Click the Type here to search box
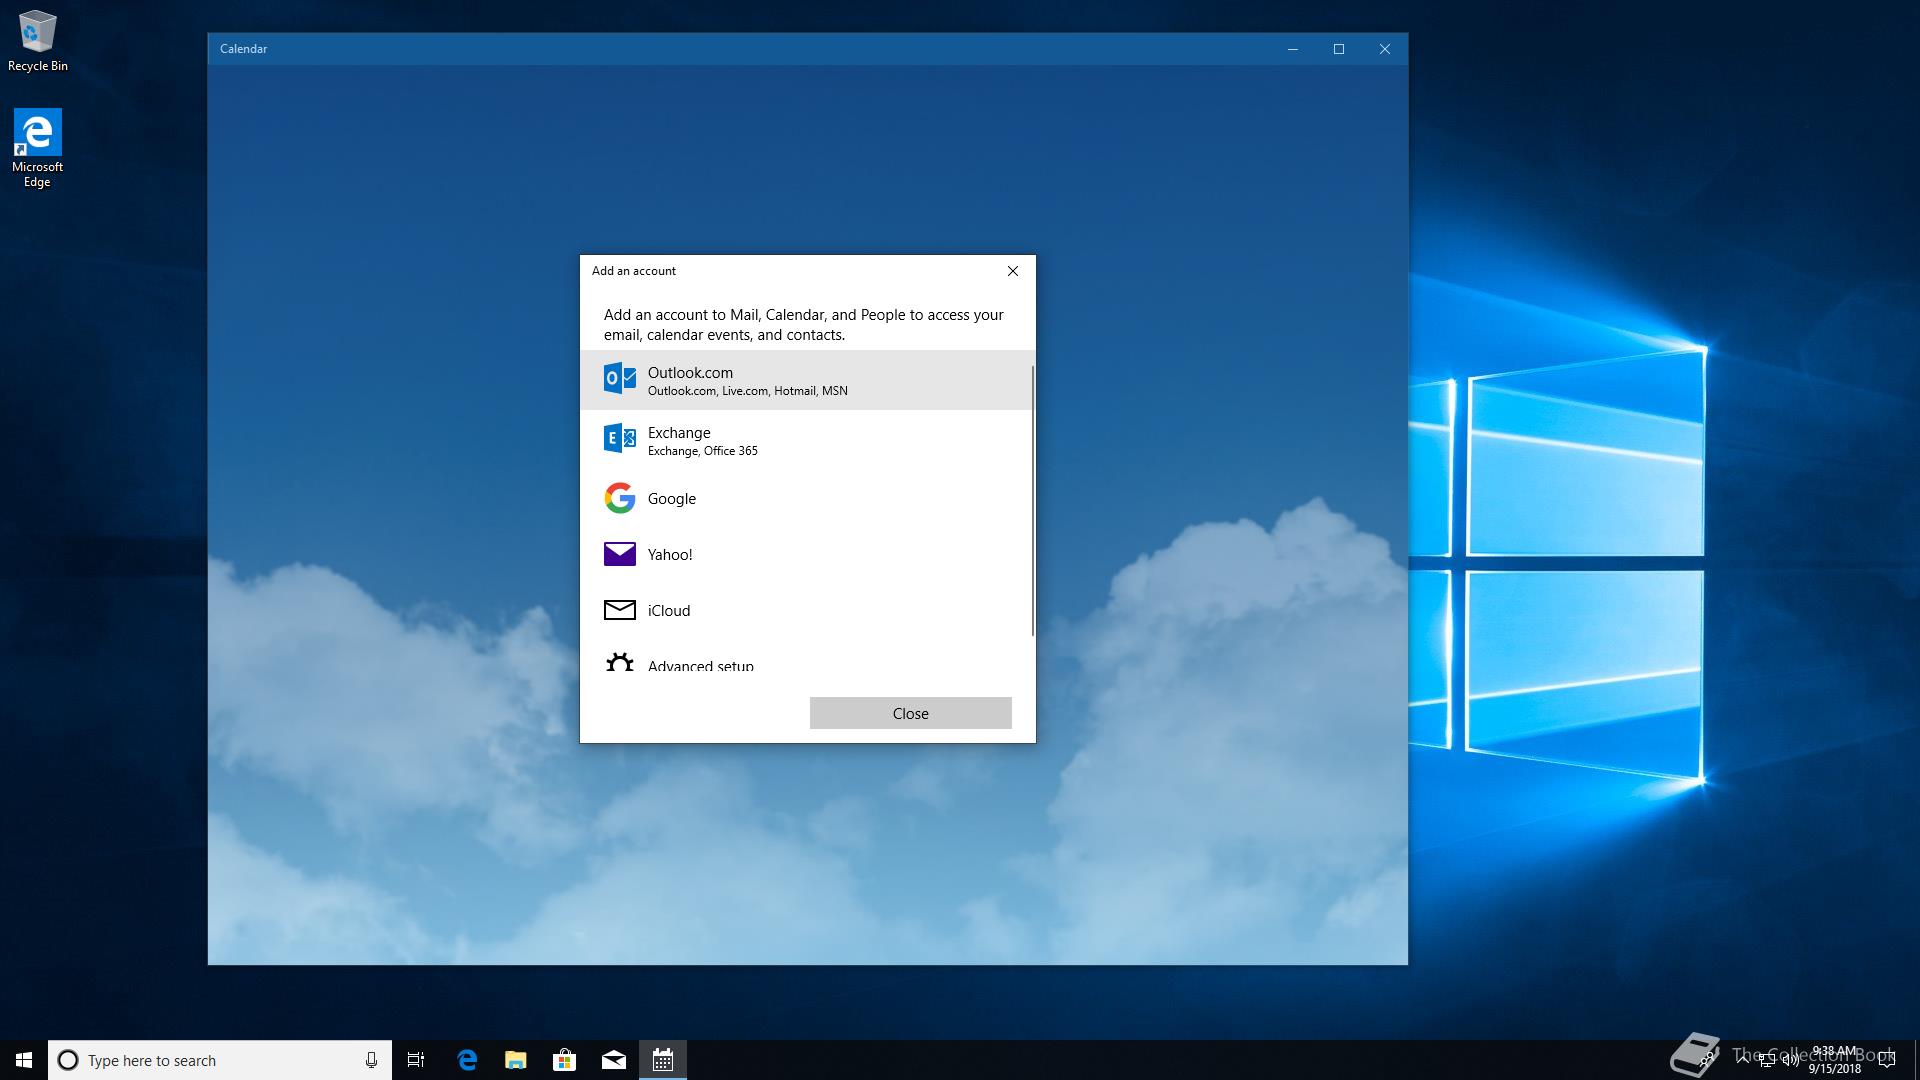Viewport: 1920px width, 1080px height. coord(219,1060)
